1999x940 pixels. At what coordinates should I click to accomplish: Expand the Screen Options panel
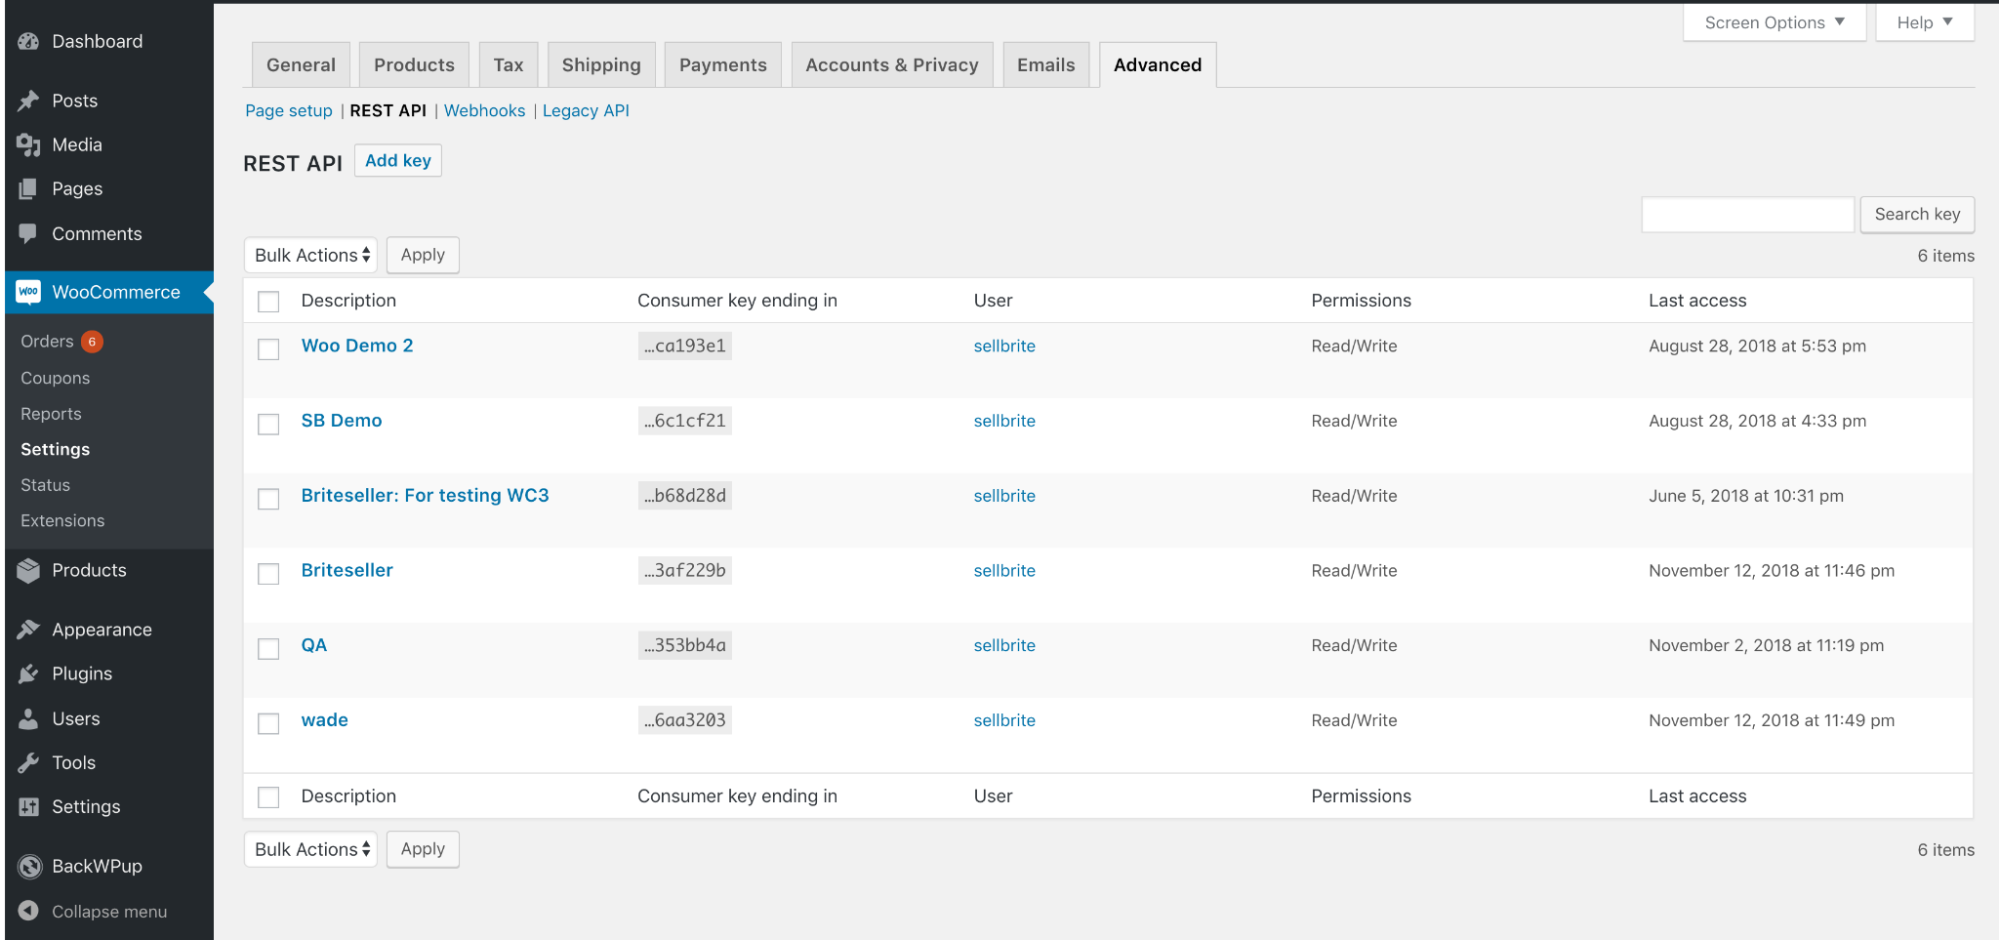pos(1774,23)
